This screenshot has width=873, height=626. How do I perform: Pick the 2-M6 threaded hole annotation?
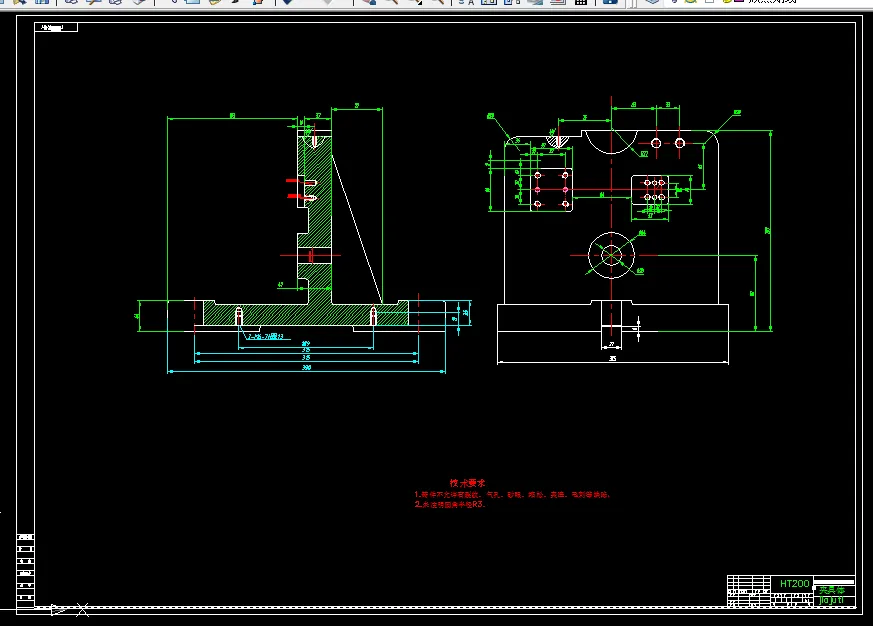pyautogui.click(x=266, y=336)
